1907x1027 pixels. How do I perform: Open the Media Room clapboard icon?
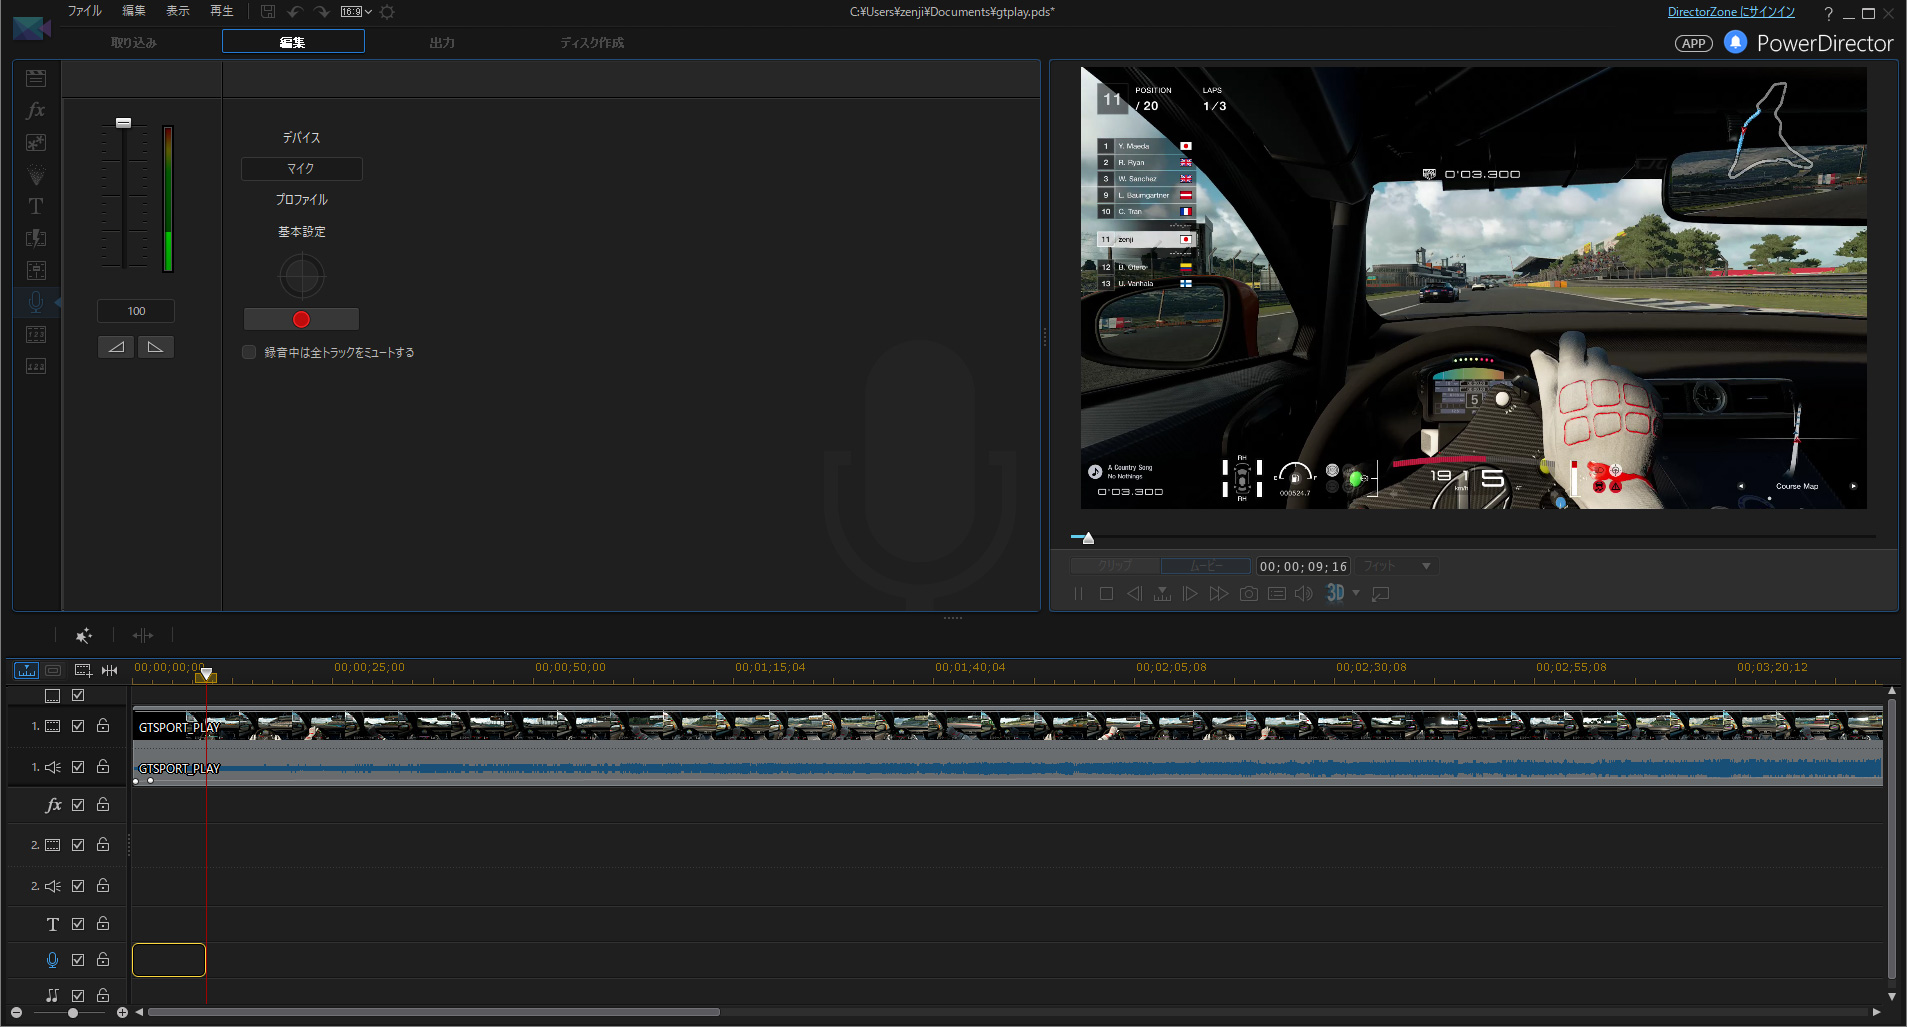click(36, 78)
